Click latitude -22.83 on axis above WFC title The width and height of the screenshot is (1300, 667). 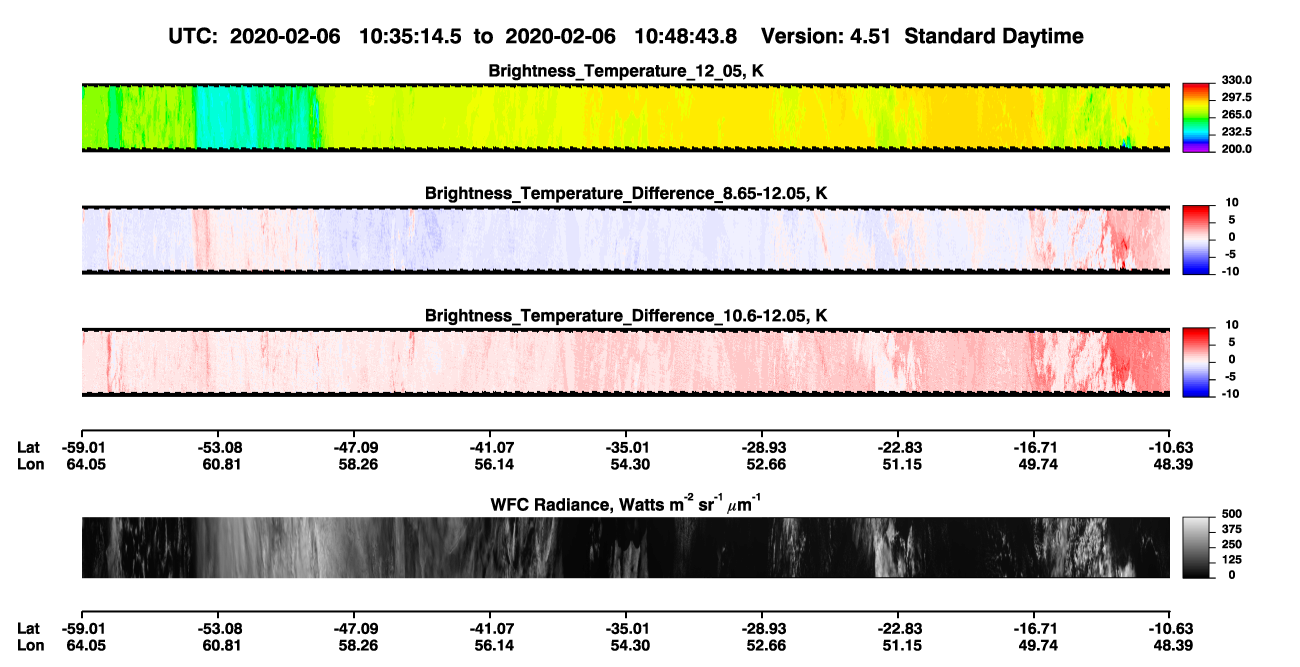(898, 447)
